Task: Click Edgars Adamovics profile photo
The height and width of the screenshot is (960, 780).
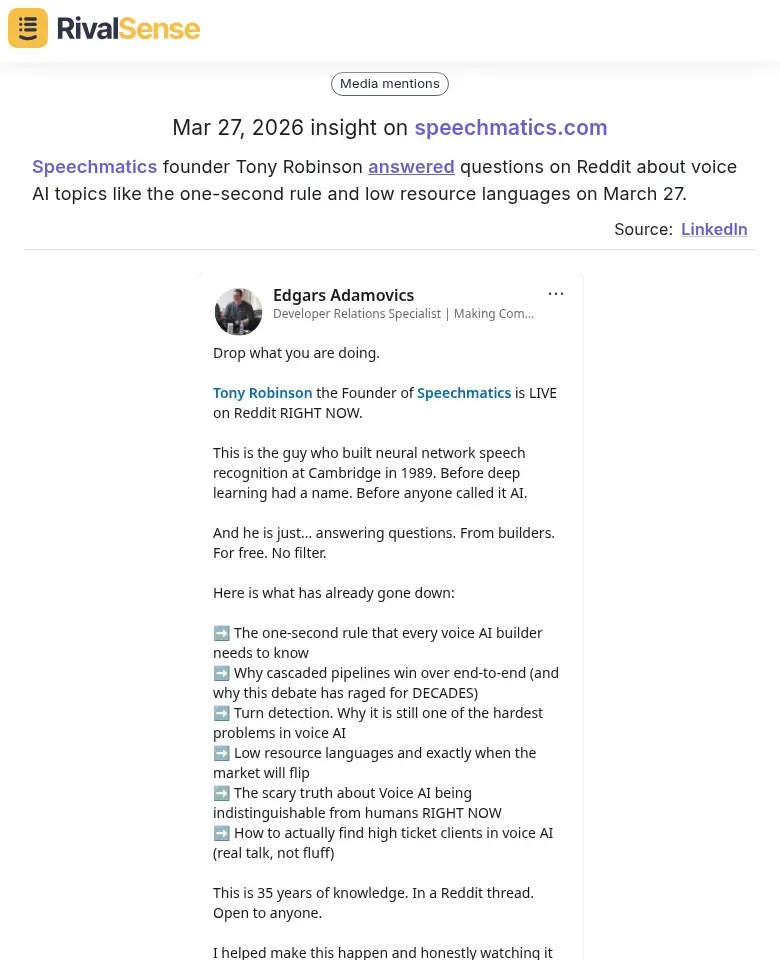Action: (238, 311)
